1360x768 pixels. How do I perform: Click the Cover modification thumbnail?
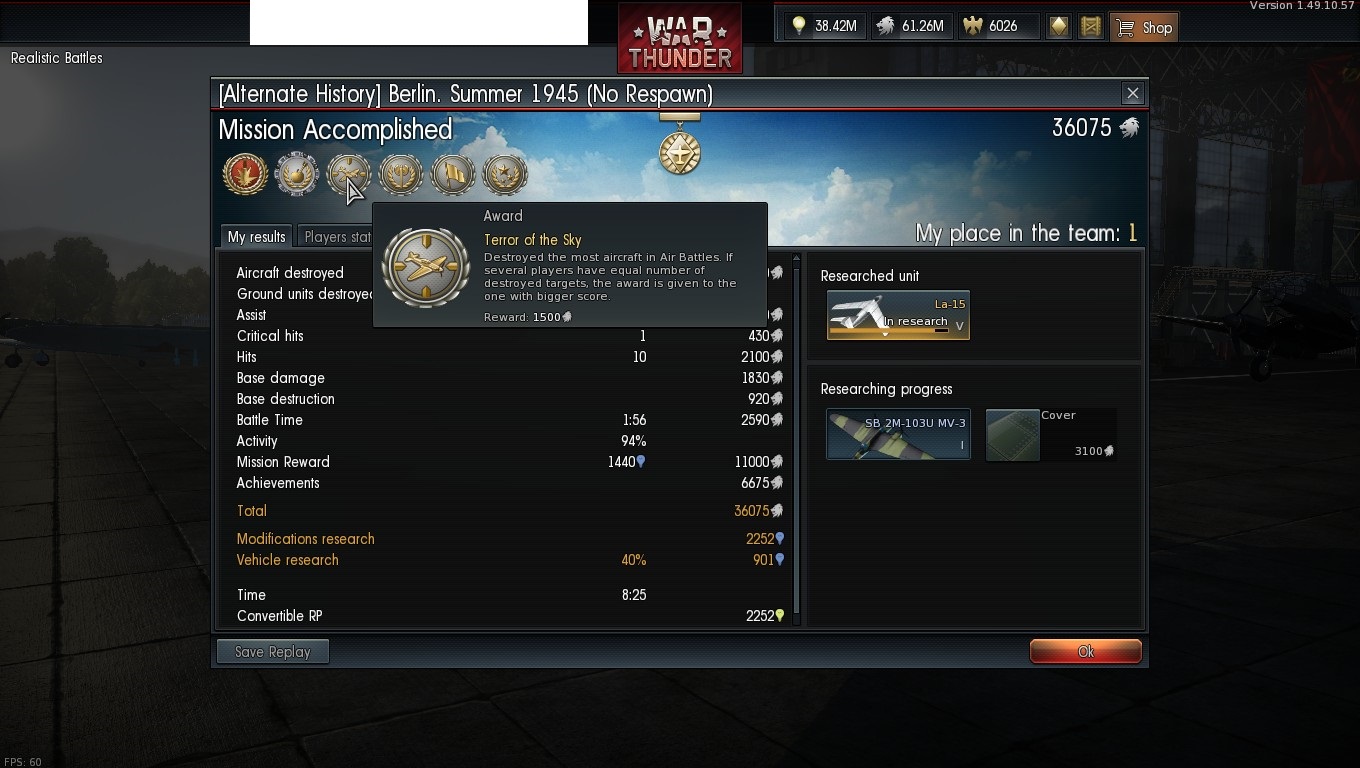point(1012,435)
